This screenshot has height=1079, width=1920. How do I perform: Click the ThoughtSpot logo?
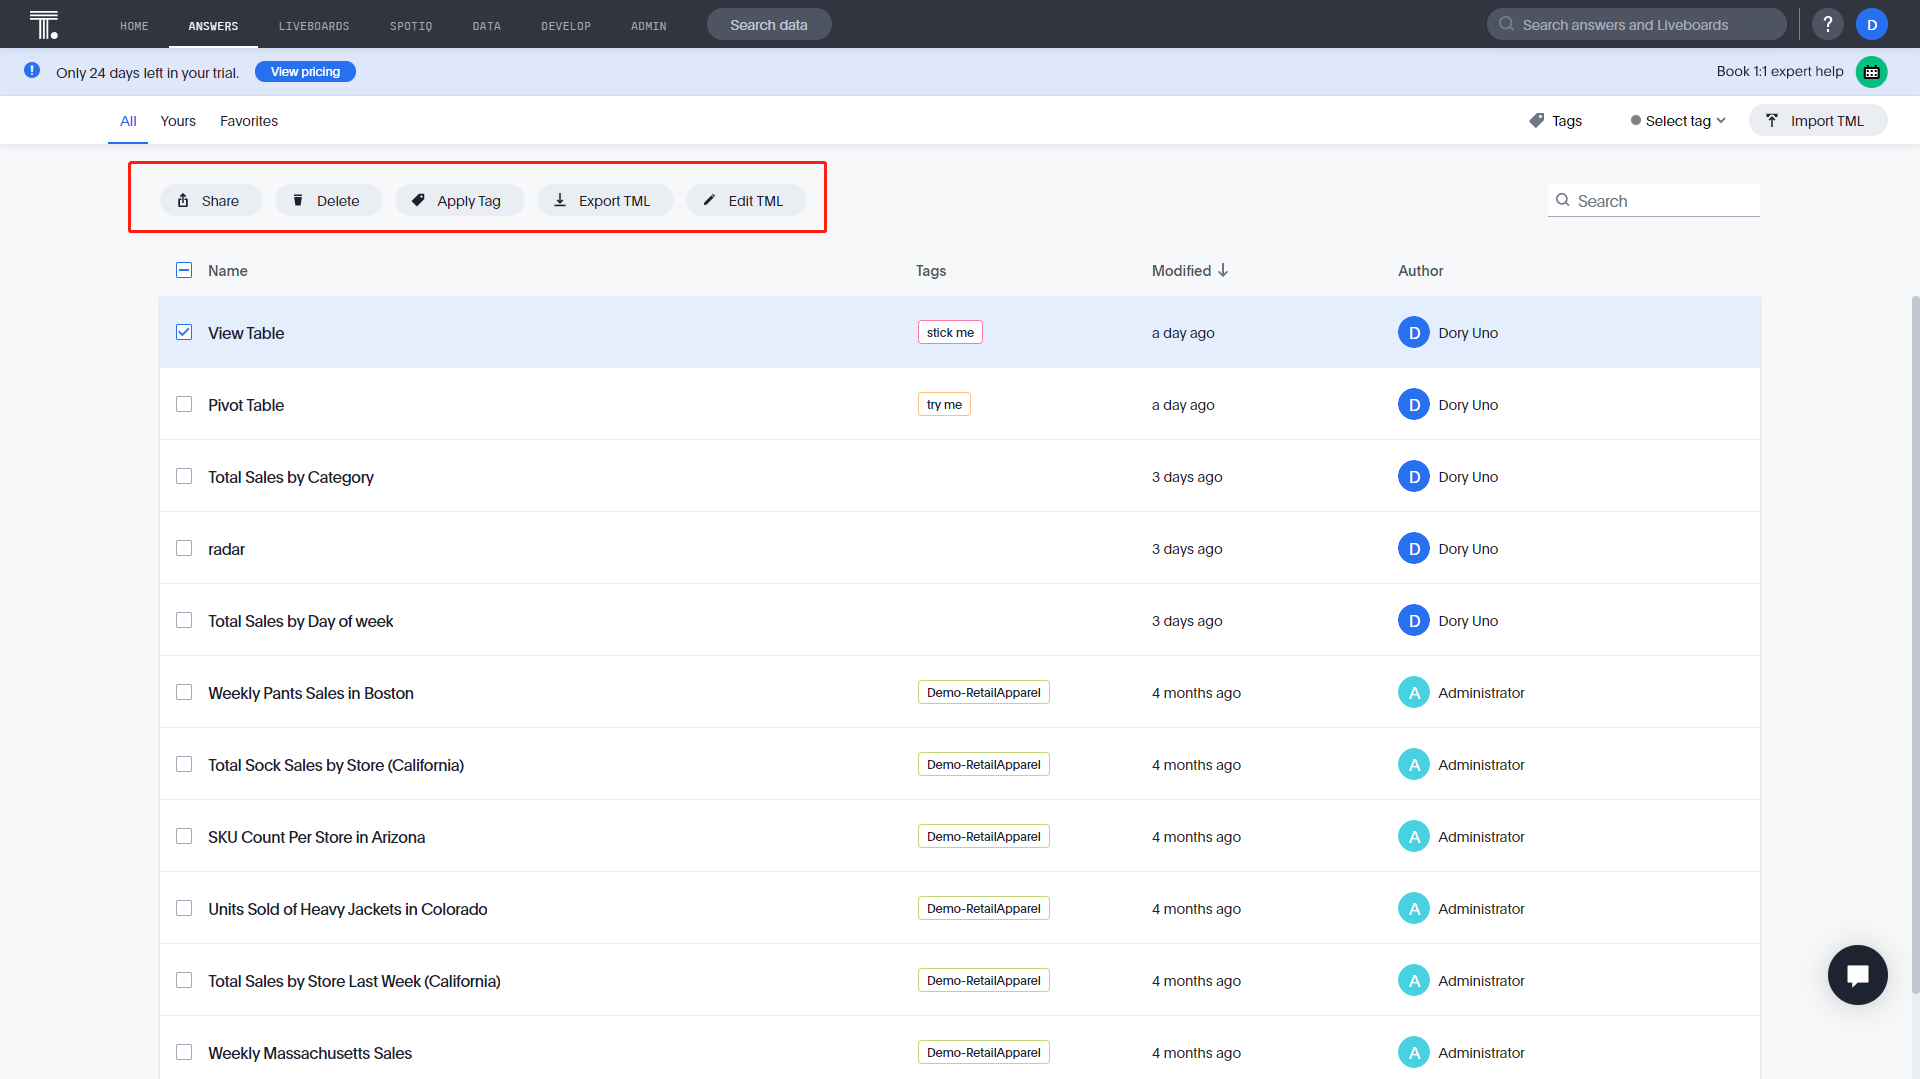tap(43, 24)
